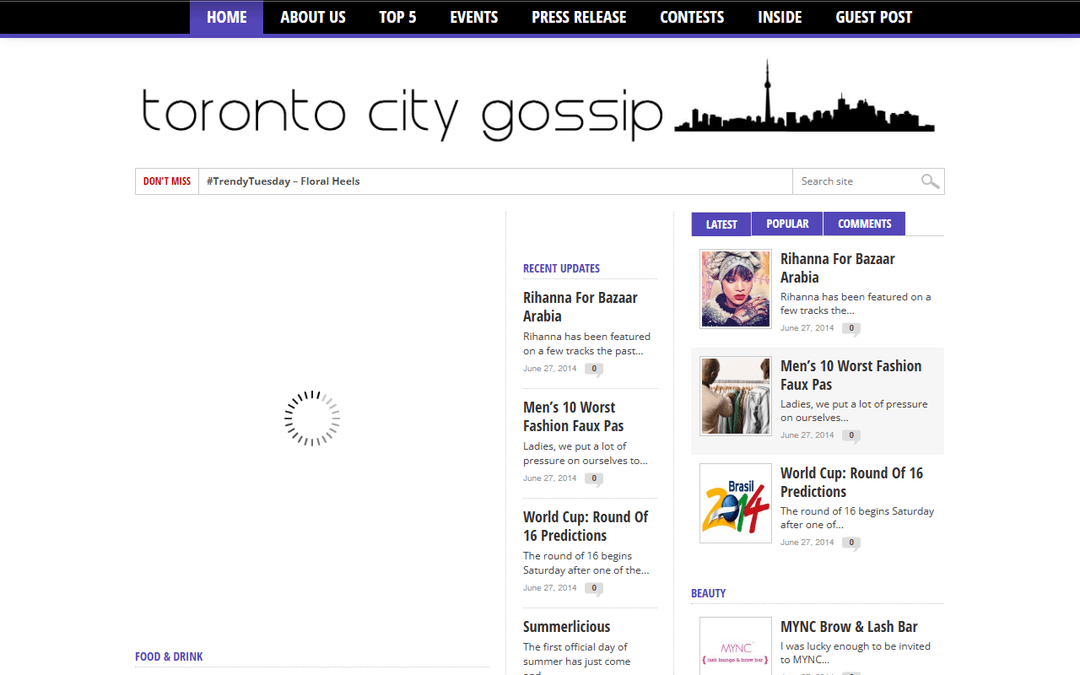Click the Search site input field

pyautogui.click(x=857, y=181)
